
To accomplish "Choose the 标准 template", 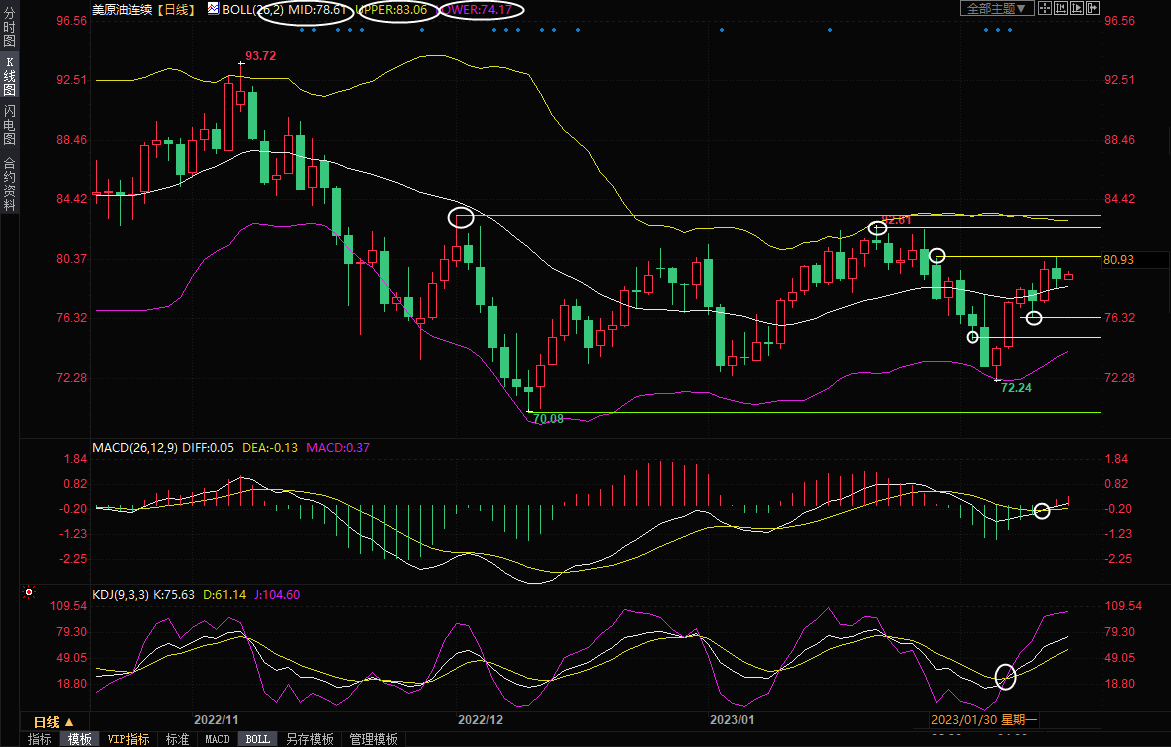I will pos(177,739).
